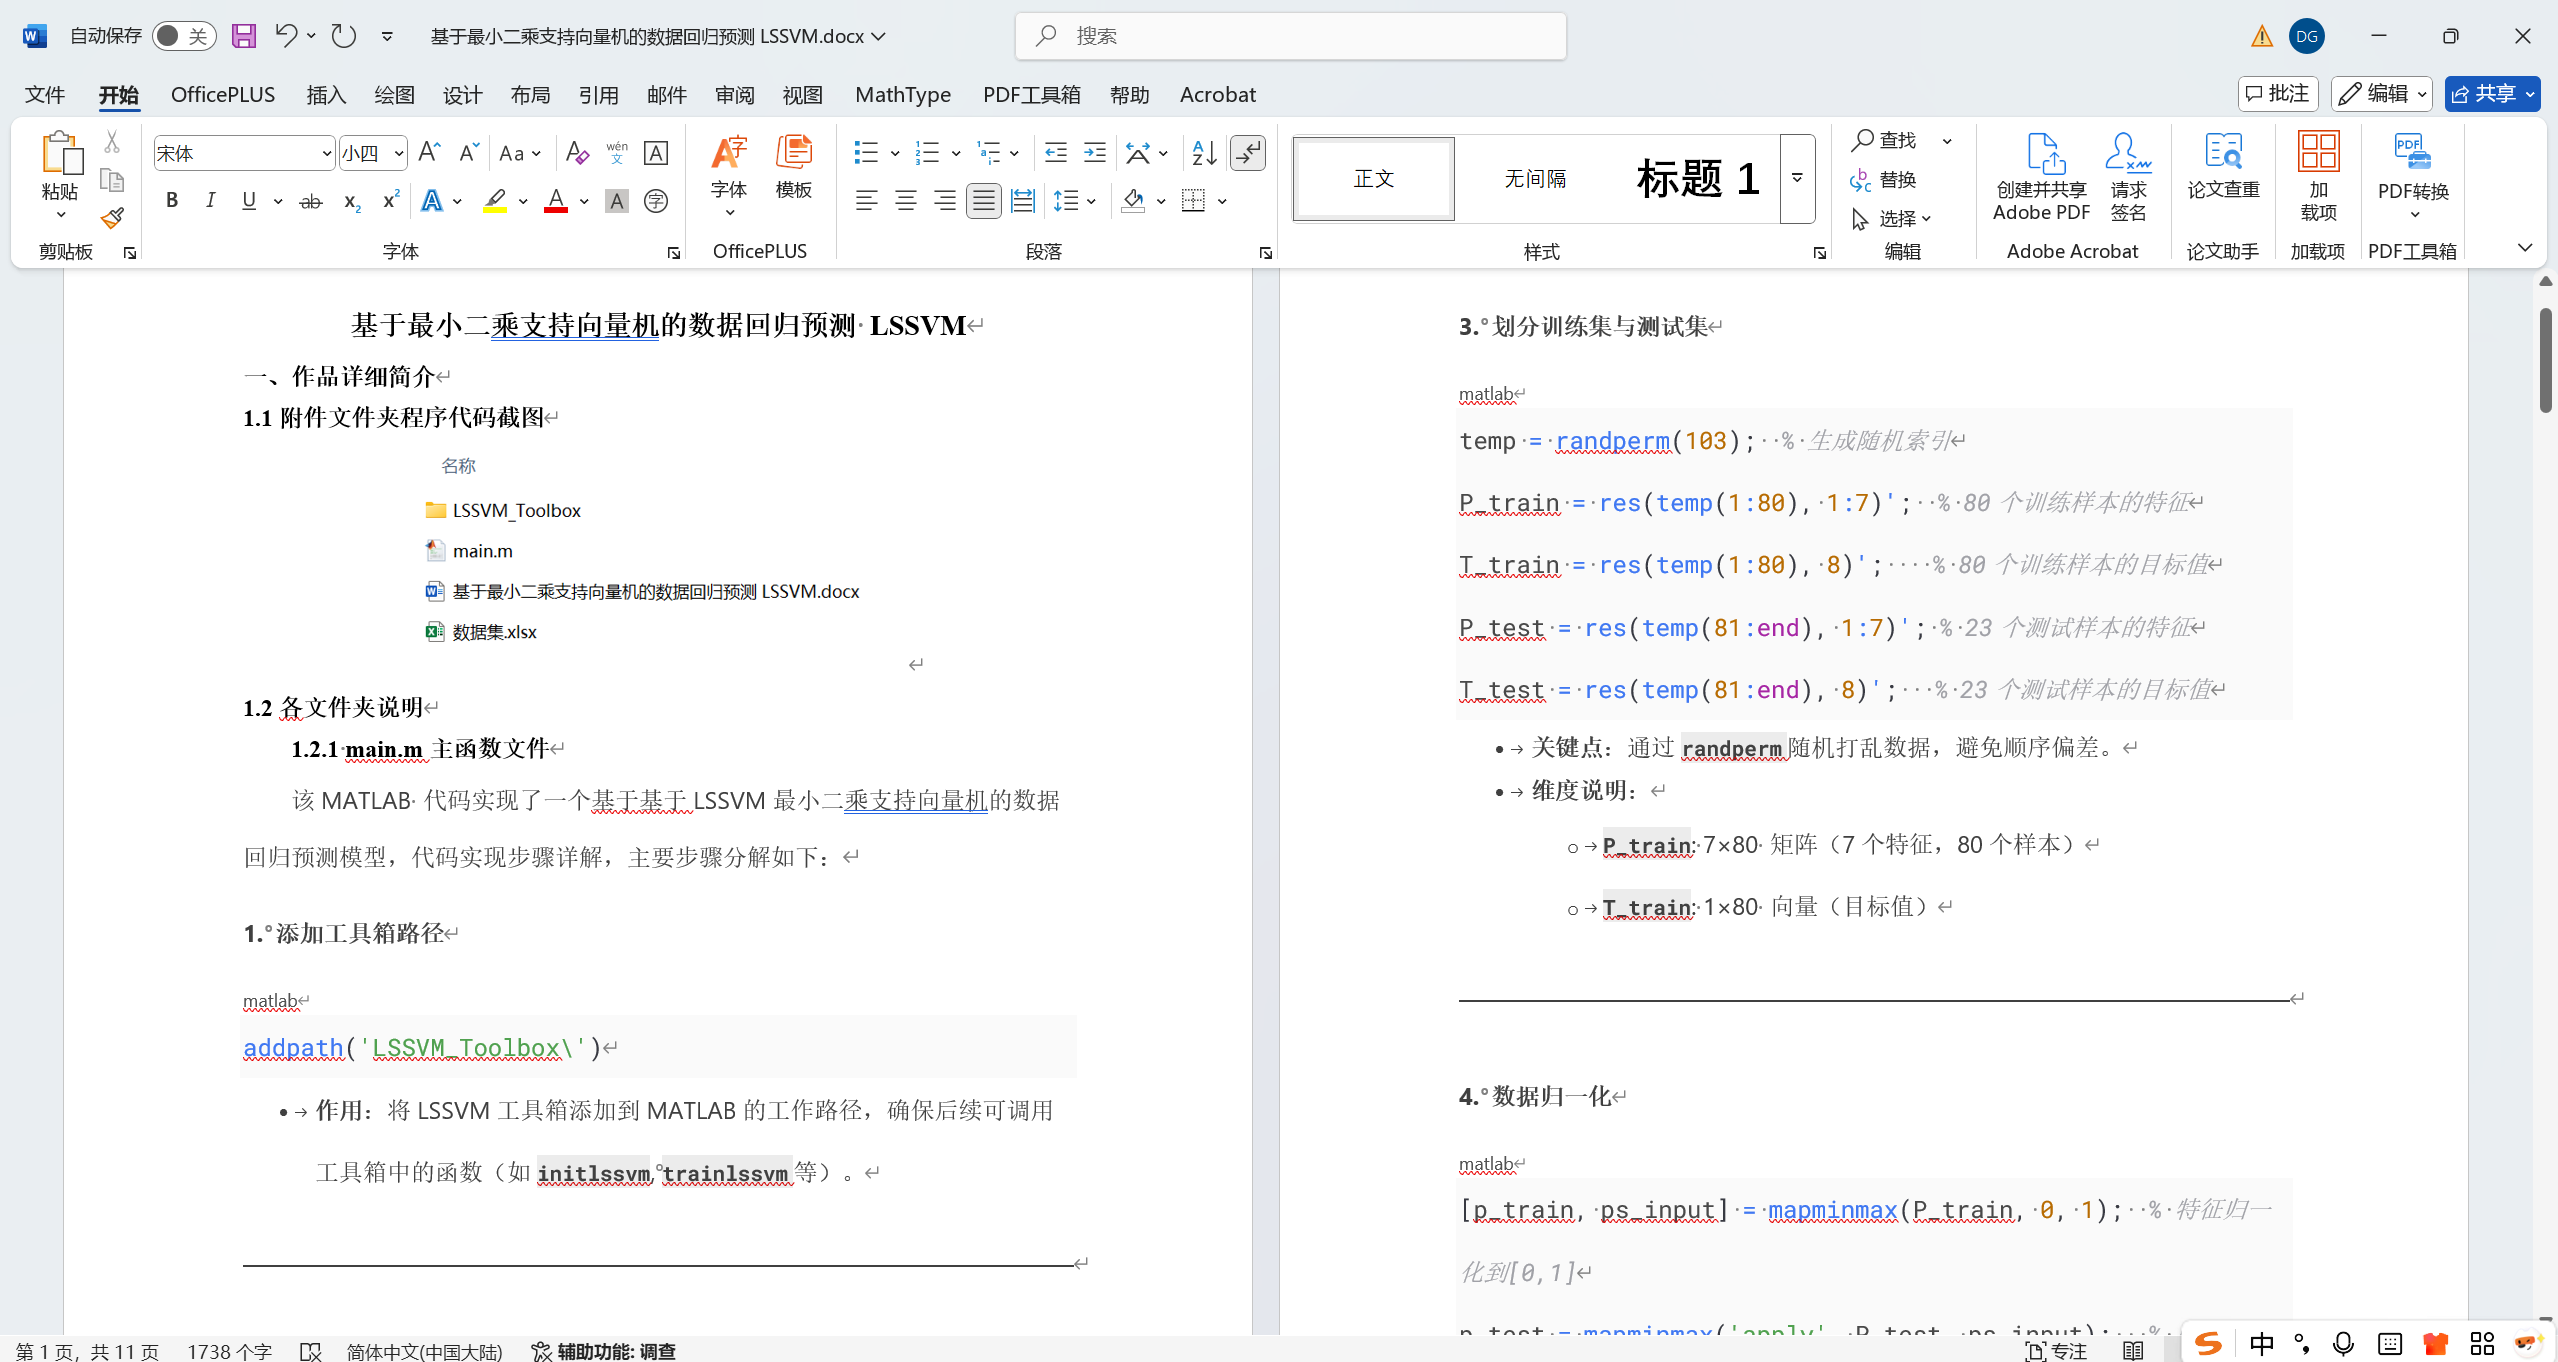
Task: Open the pinyin guide (wén) tool
Action: pyautogui.click(x=617, y=153)
